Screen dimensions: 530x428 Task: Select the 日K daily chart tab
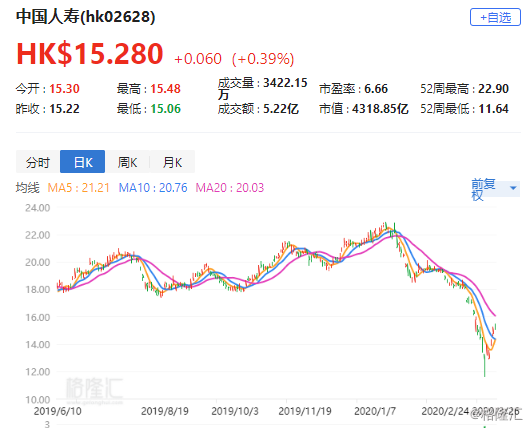(x=82, y=162)
